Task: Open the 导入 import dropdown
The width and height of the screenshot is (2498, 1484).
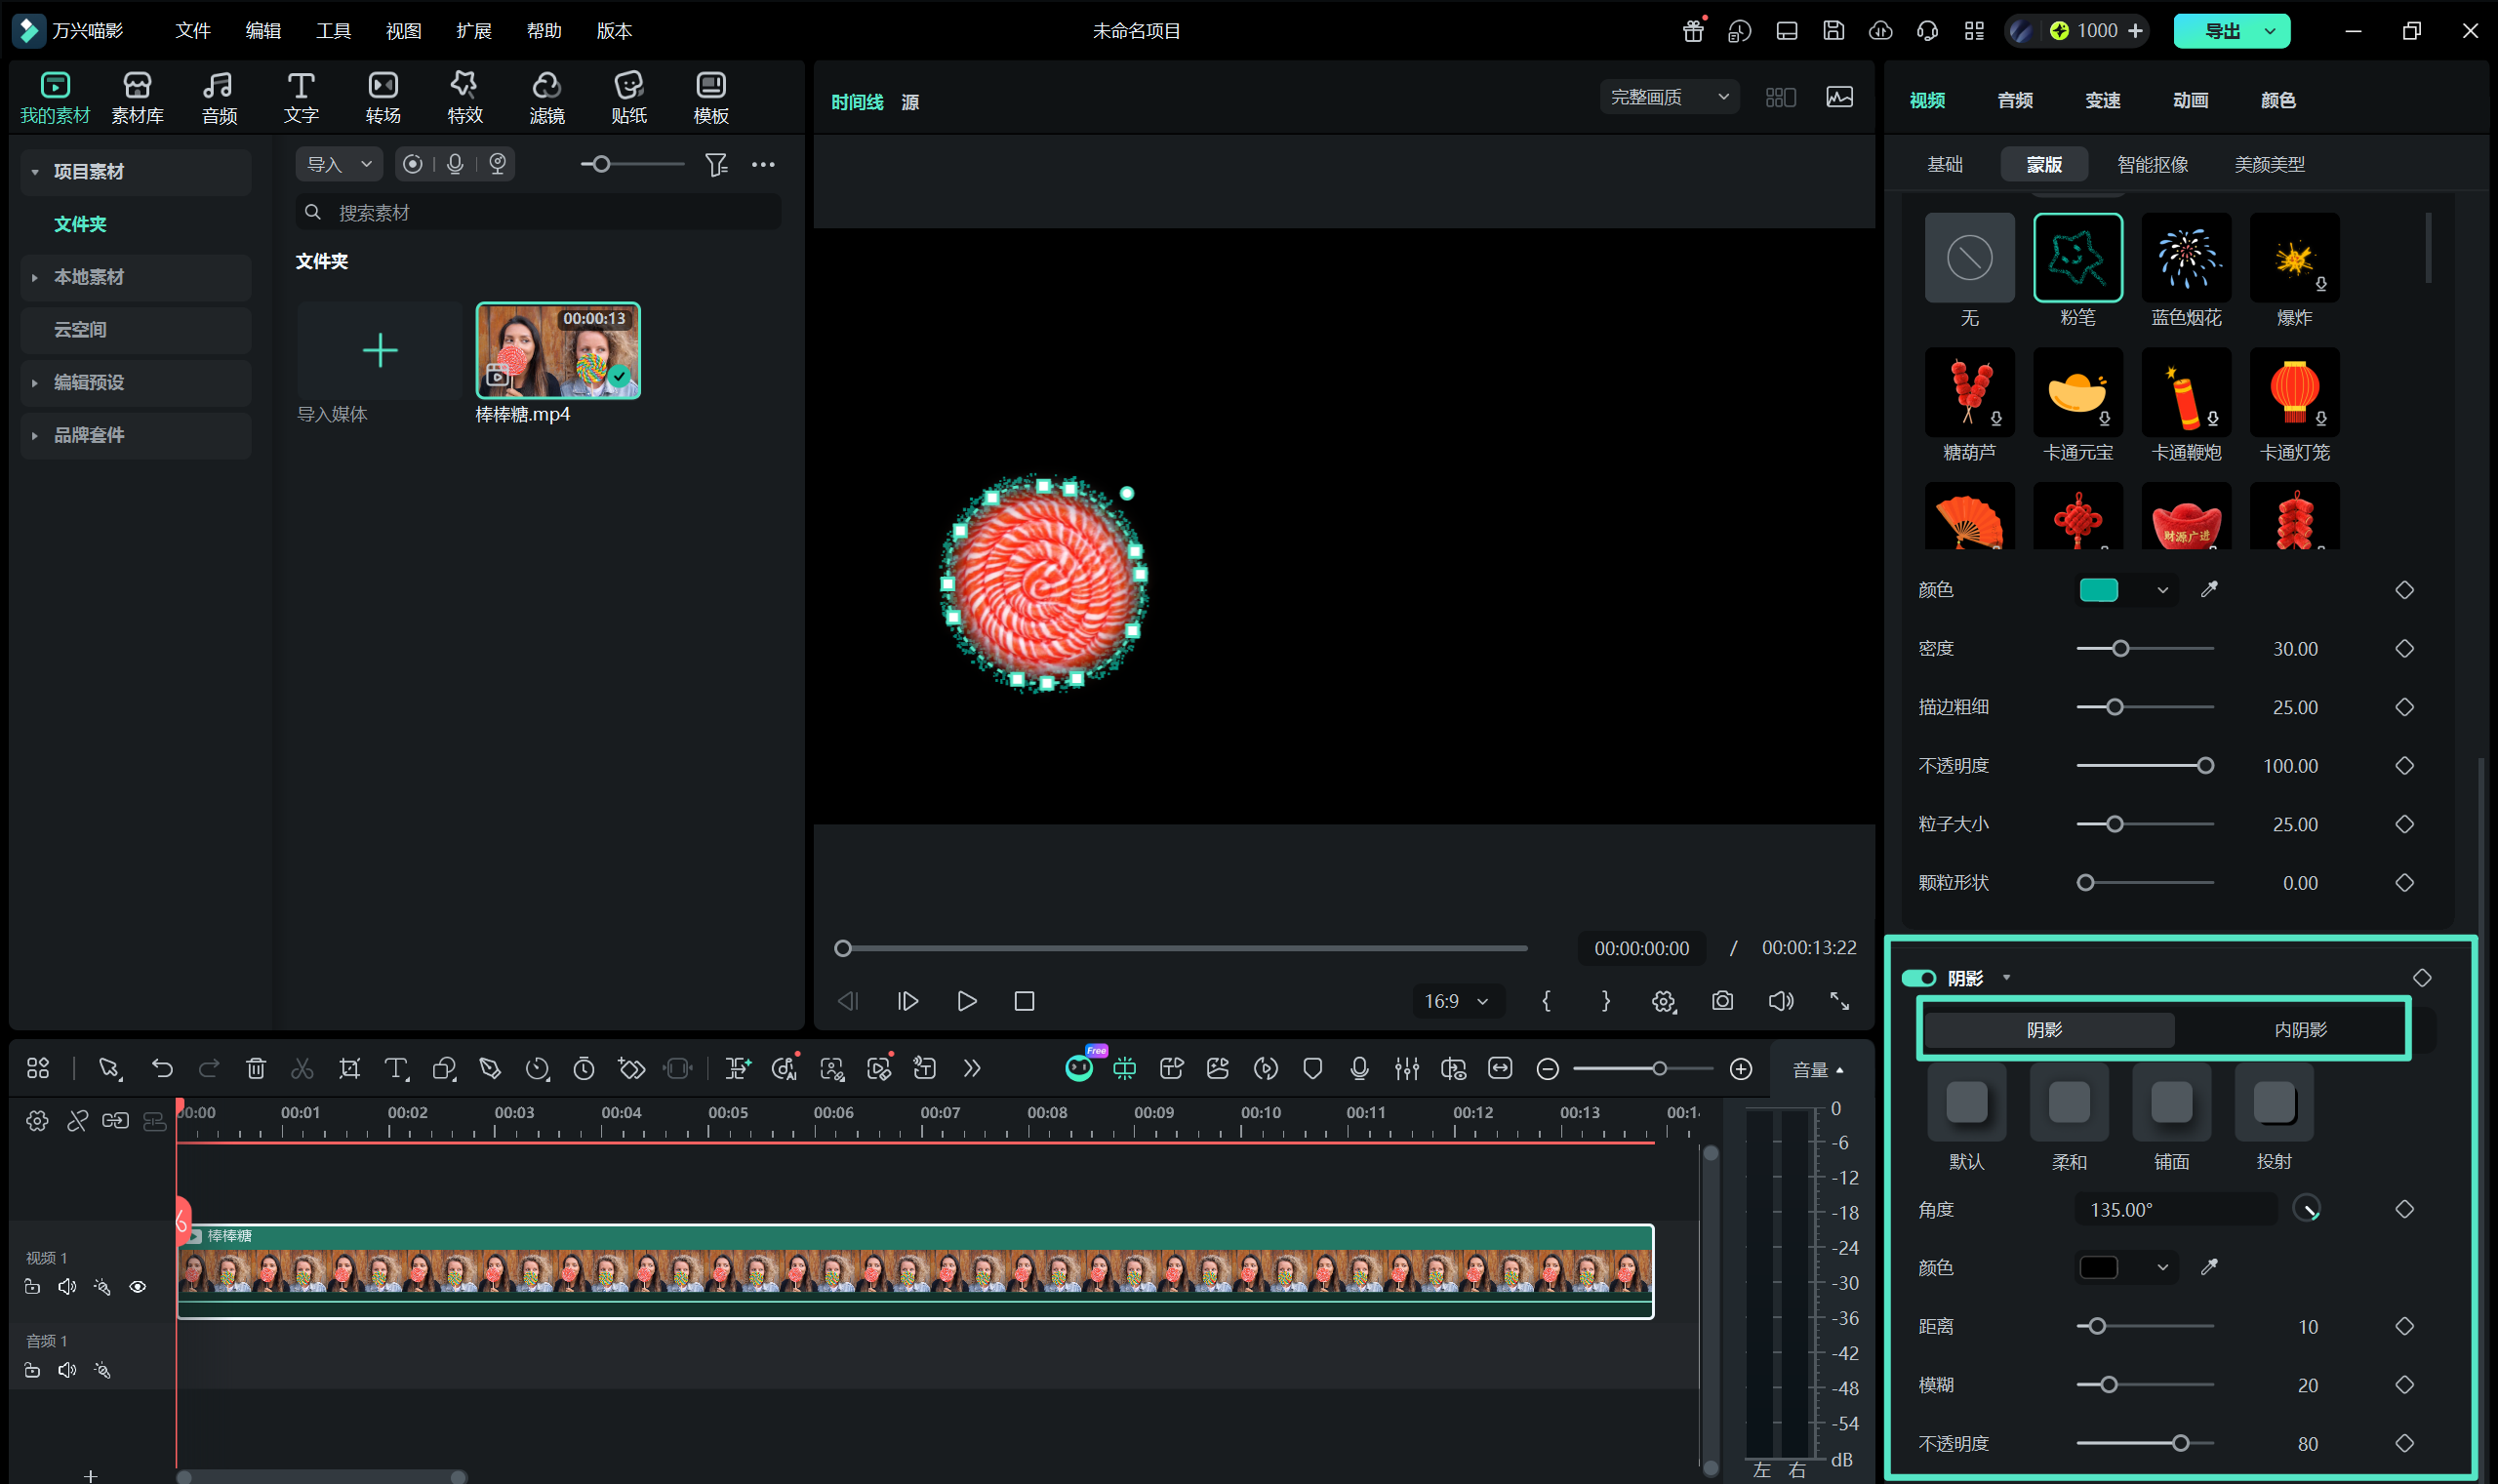Action: (339, 164)
